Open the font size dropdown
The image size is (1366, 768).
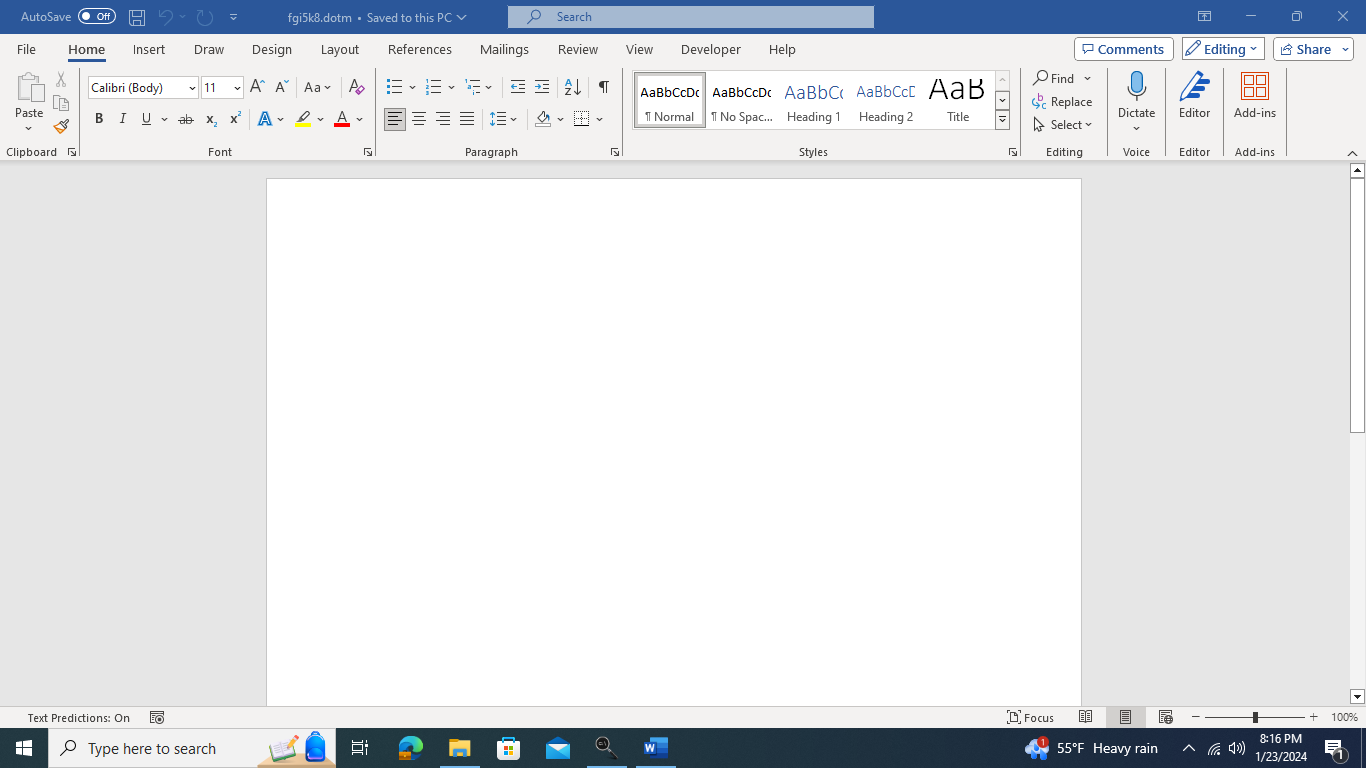point(237,88)
